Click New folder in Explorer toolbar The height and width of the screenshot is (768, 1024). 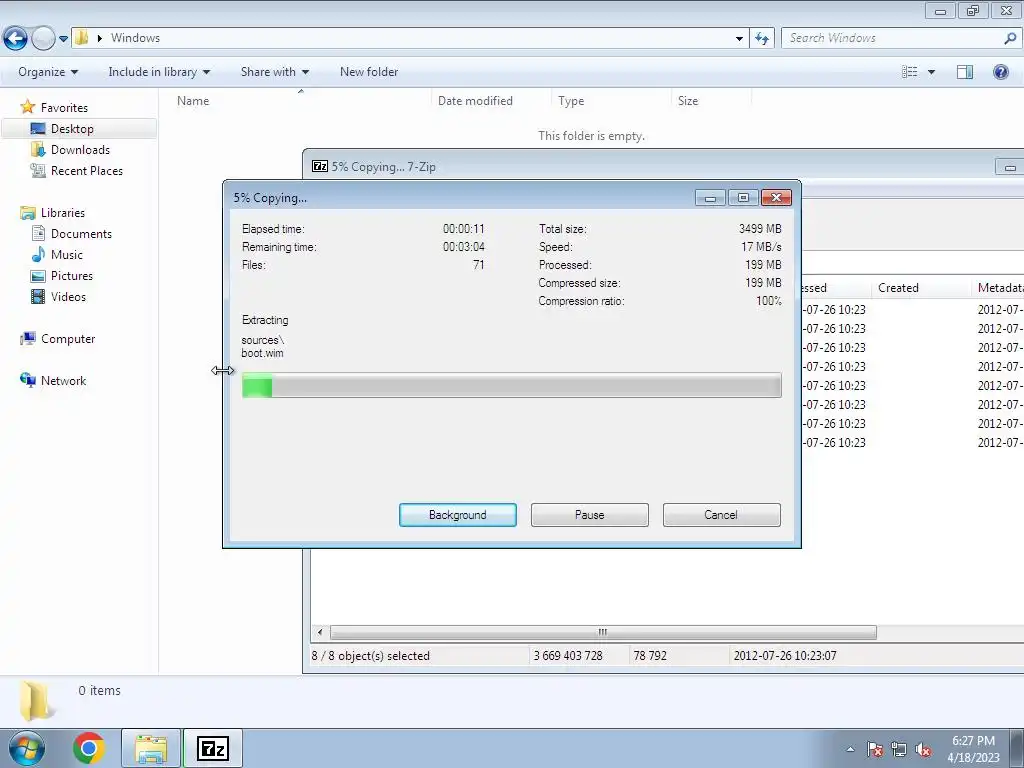pyautogui.click(x=368, y=72)
